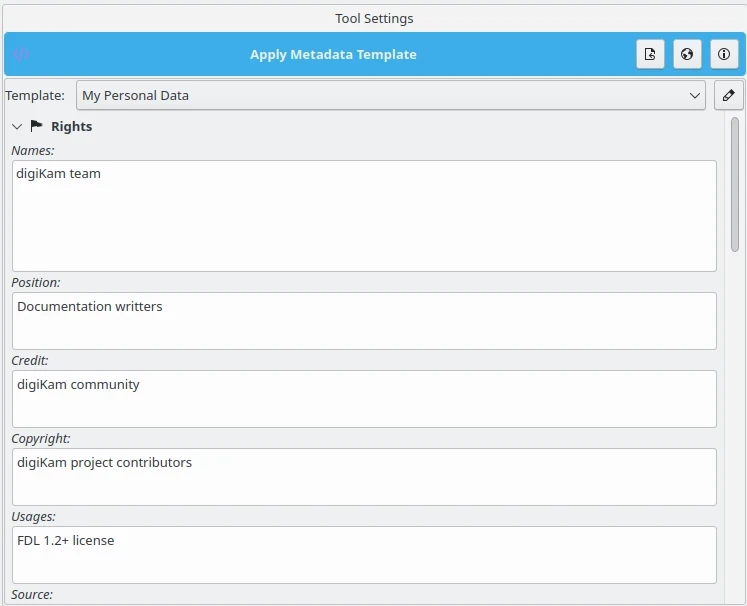Click the Rights section header label

71,127
